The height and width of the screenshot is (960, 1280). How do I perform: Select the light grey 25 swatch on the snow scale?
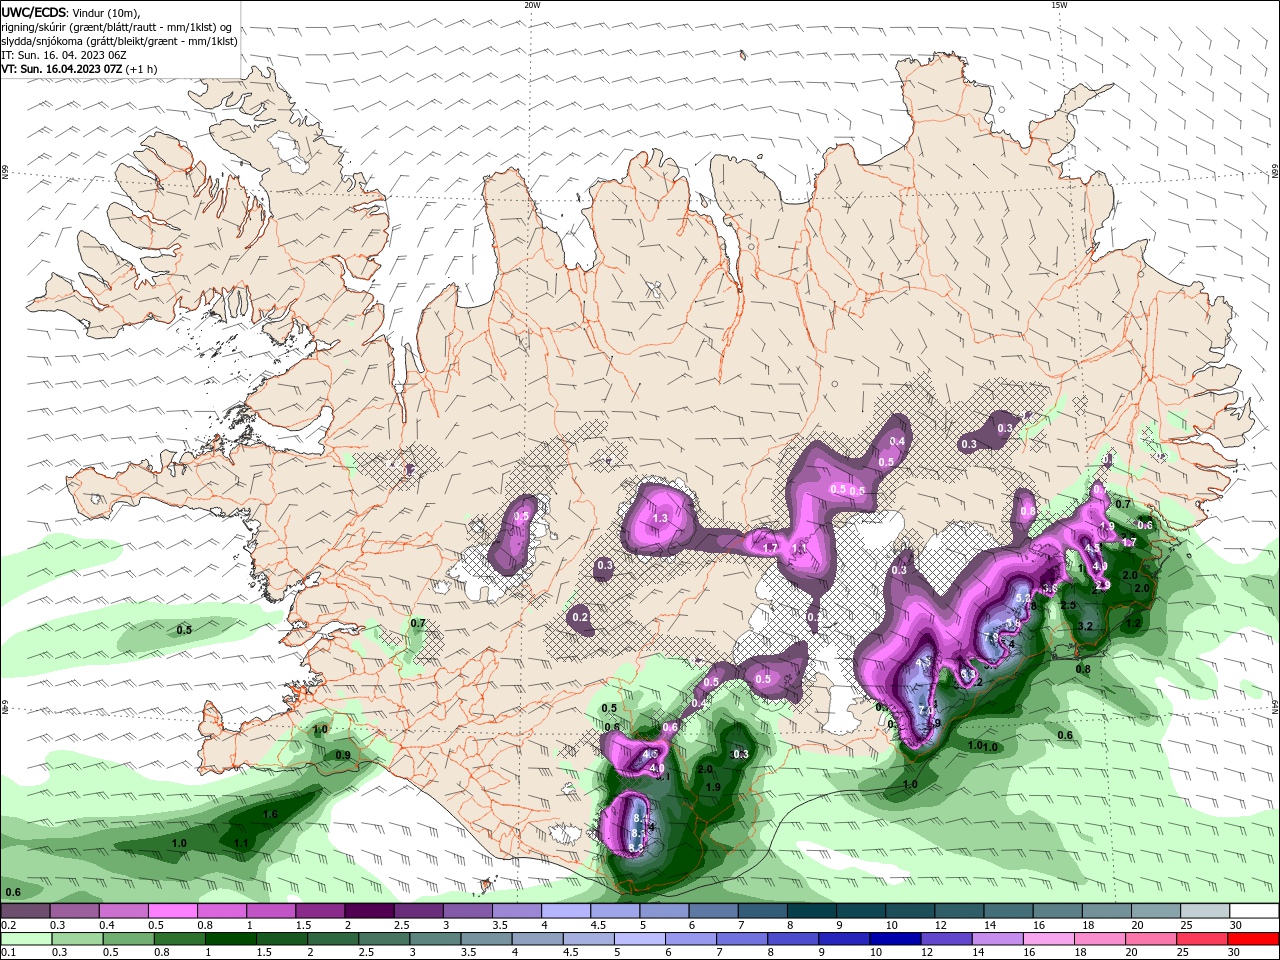pyautogui.click(x=1206, y=911)
